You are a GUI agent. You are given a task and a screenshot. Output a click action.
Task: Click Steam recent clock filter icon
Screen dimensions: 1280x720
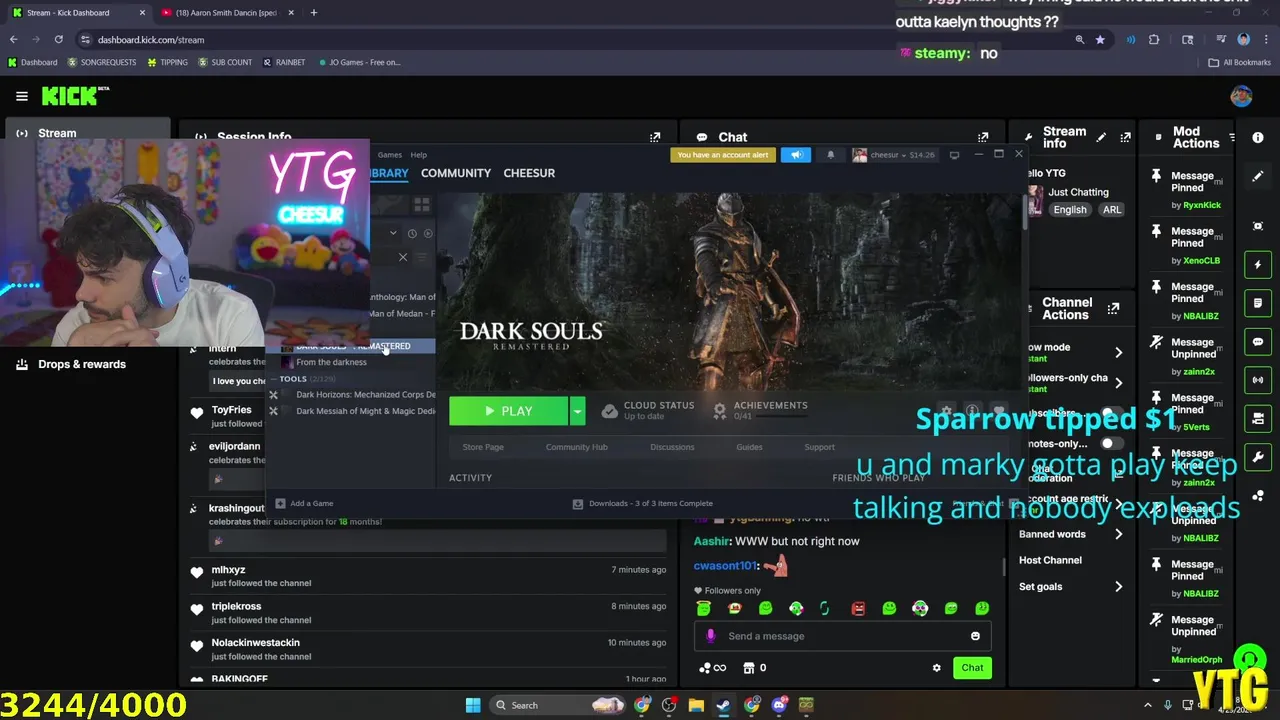pyautogui.click(x=412, y=233)
